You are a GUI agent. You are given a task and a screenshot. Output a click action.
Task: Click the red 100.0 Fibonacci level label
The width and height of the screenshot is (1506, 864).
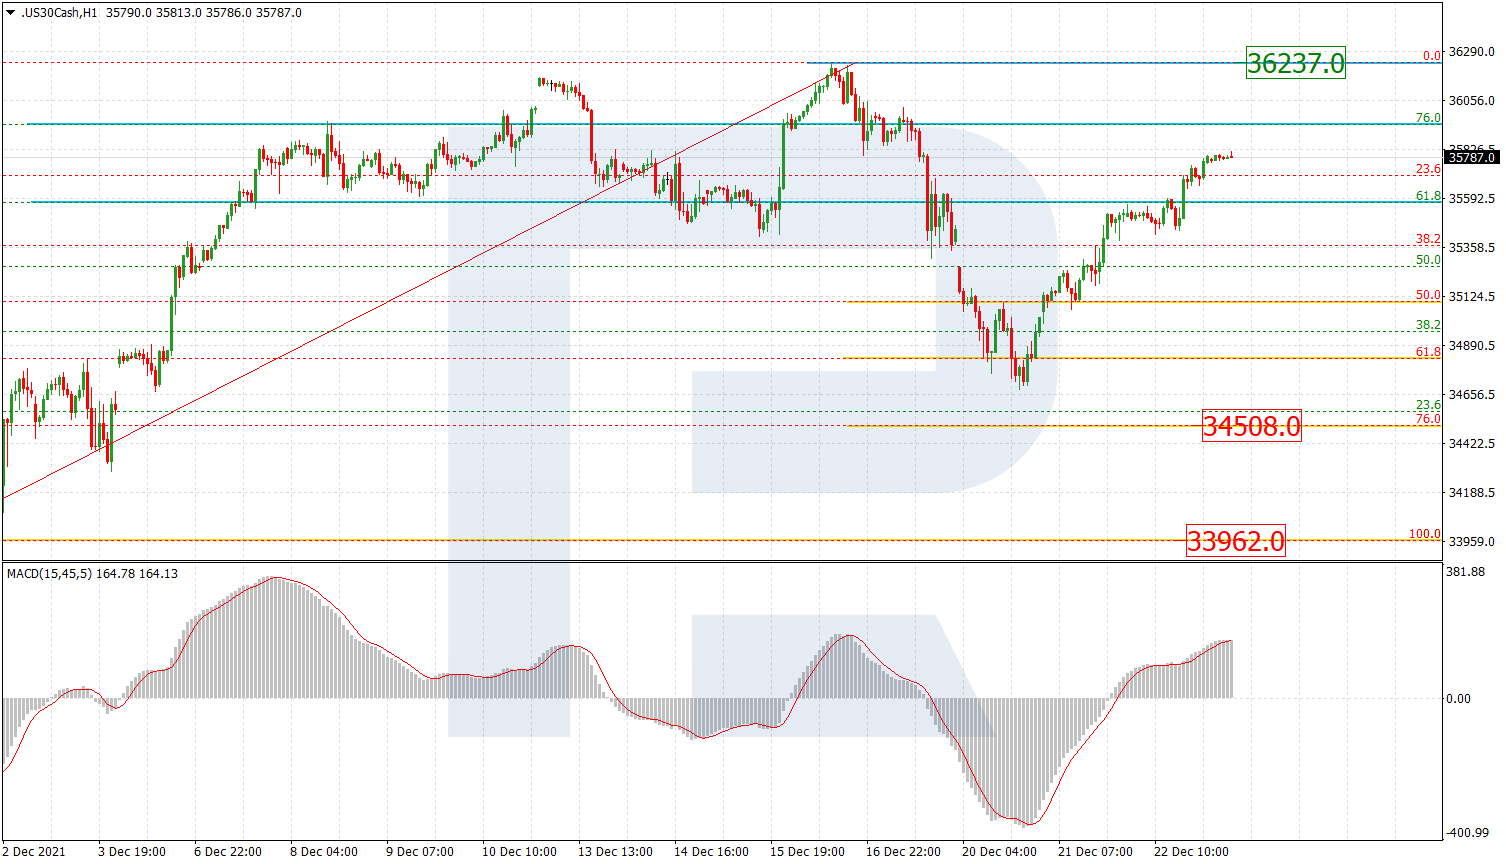pyautogui.click(x=1425, y=534)
